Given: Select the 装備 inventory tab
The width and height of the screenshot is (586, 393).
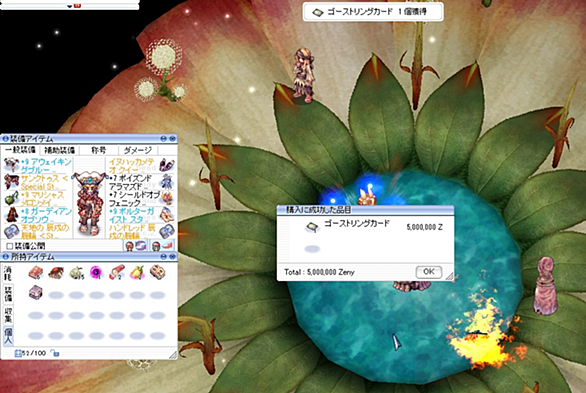Looking at the screenshot, I should coord(8,294).
